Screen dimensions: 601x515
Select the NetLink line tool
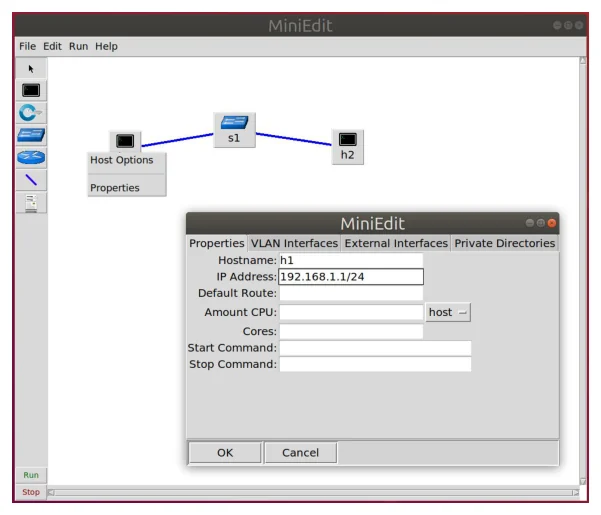coord(31,180)
